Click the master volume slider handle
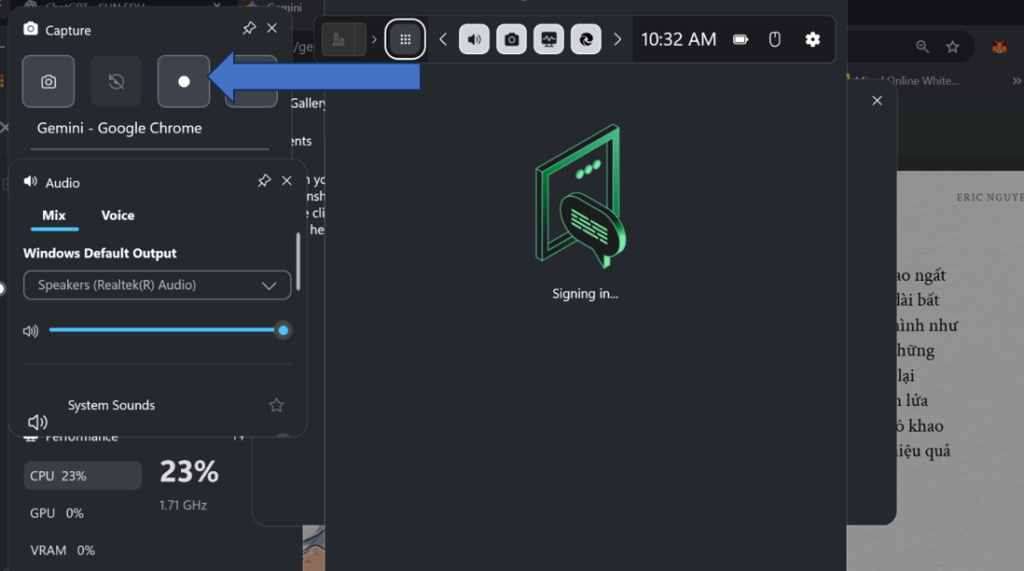The image size is (1024, 571). (x=283, y=330)
